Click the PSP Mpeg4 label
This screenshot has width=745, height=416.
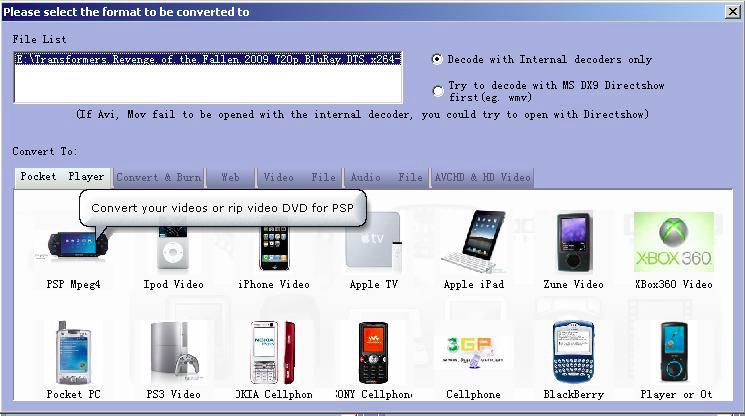coord(73,284)
